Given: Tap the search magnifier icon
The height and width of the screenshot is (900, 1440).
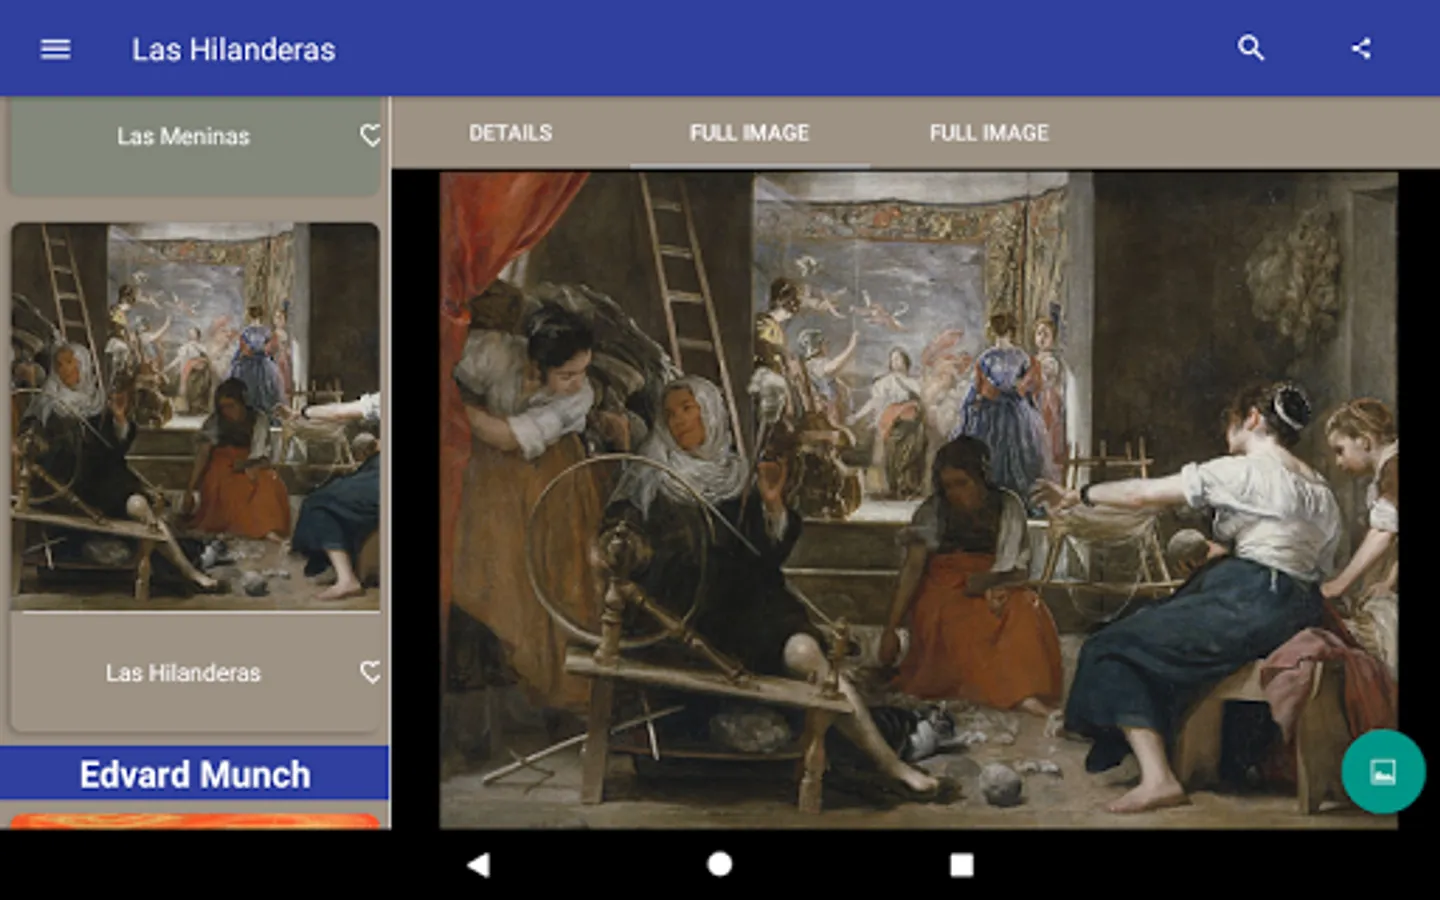Looking at the screenshot, I should click(1251, 48).
